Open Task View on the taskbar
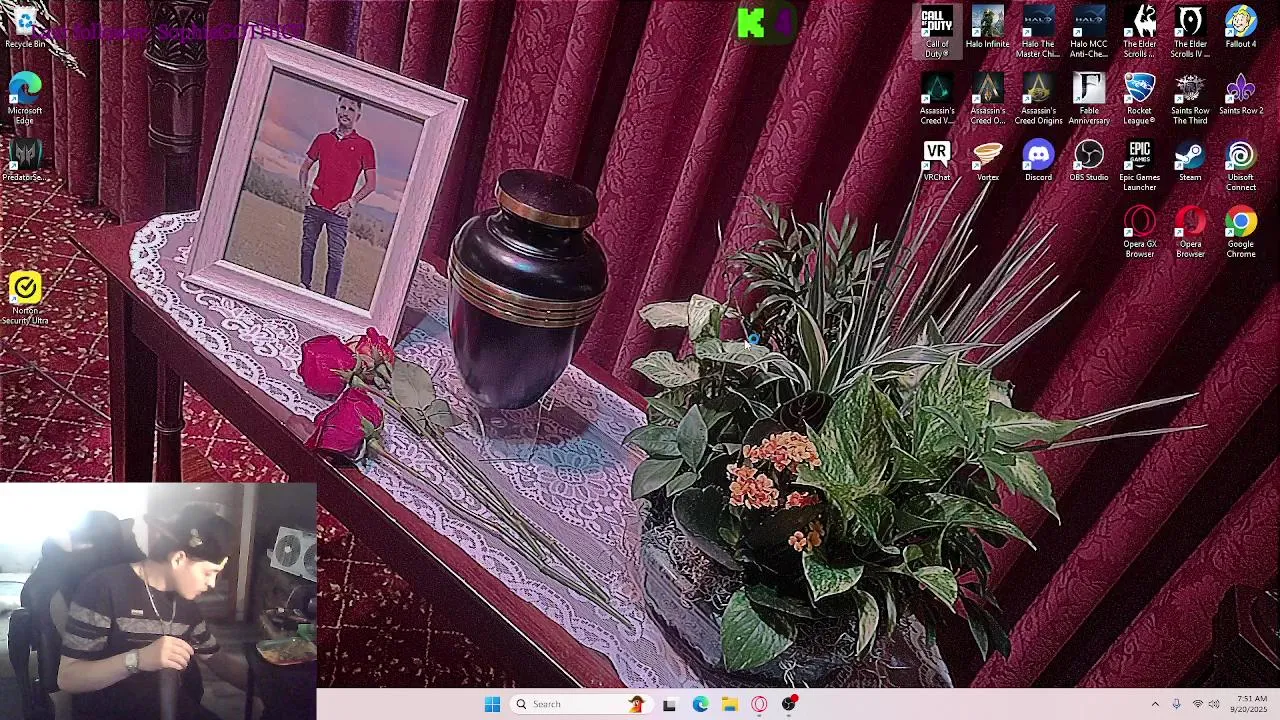The image size is (1280, 720). pyautogui.click(x=669, y=704)
